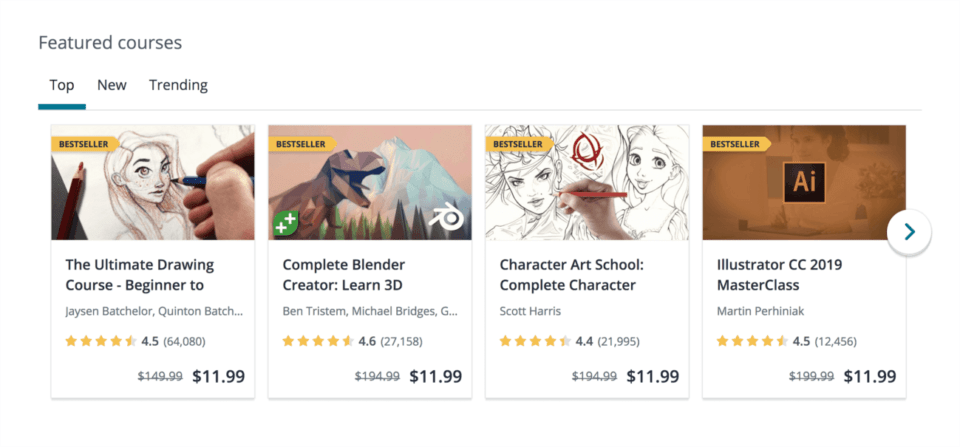Click instructor name Martin Perhiniak

click(x=760, y=311)
